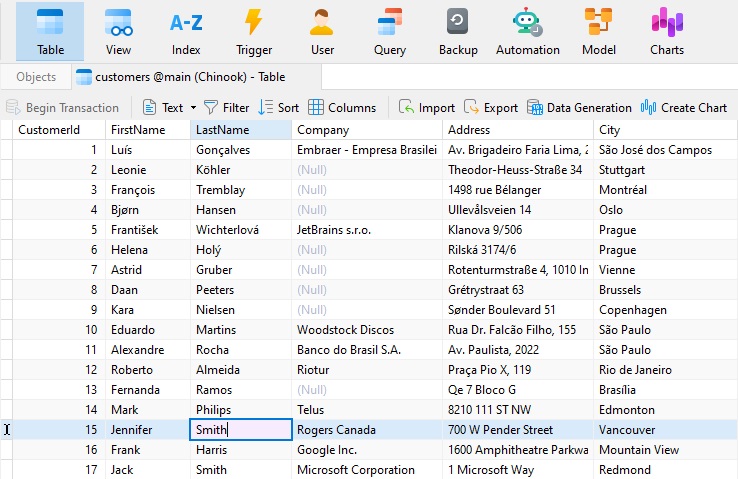Open the Backup section

point(458,32)
